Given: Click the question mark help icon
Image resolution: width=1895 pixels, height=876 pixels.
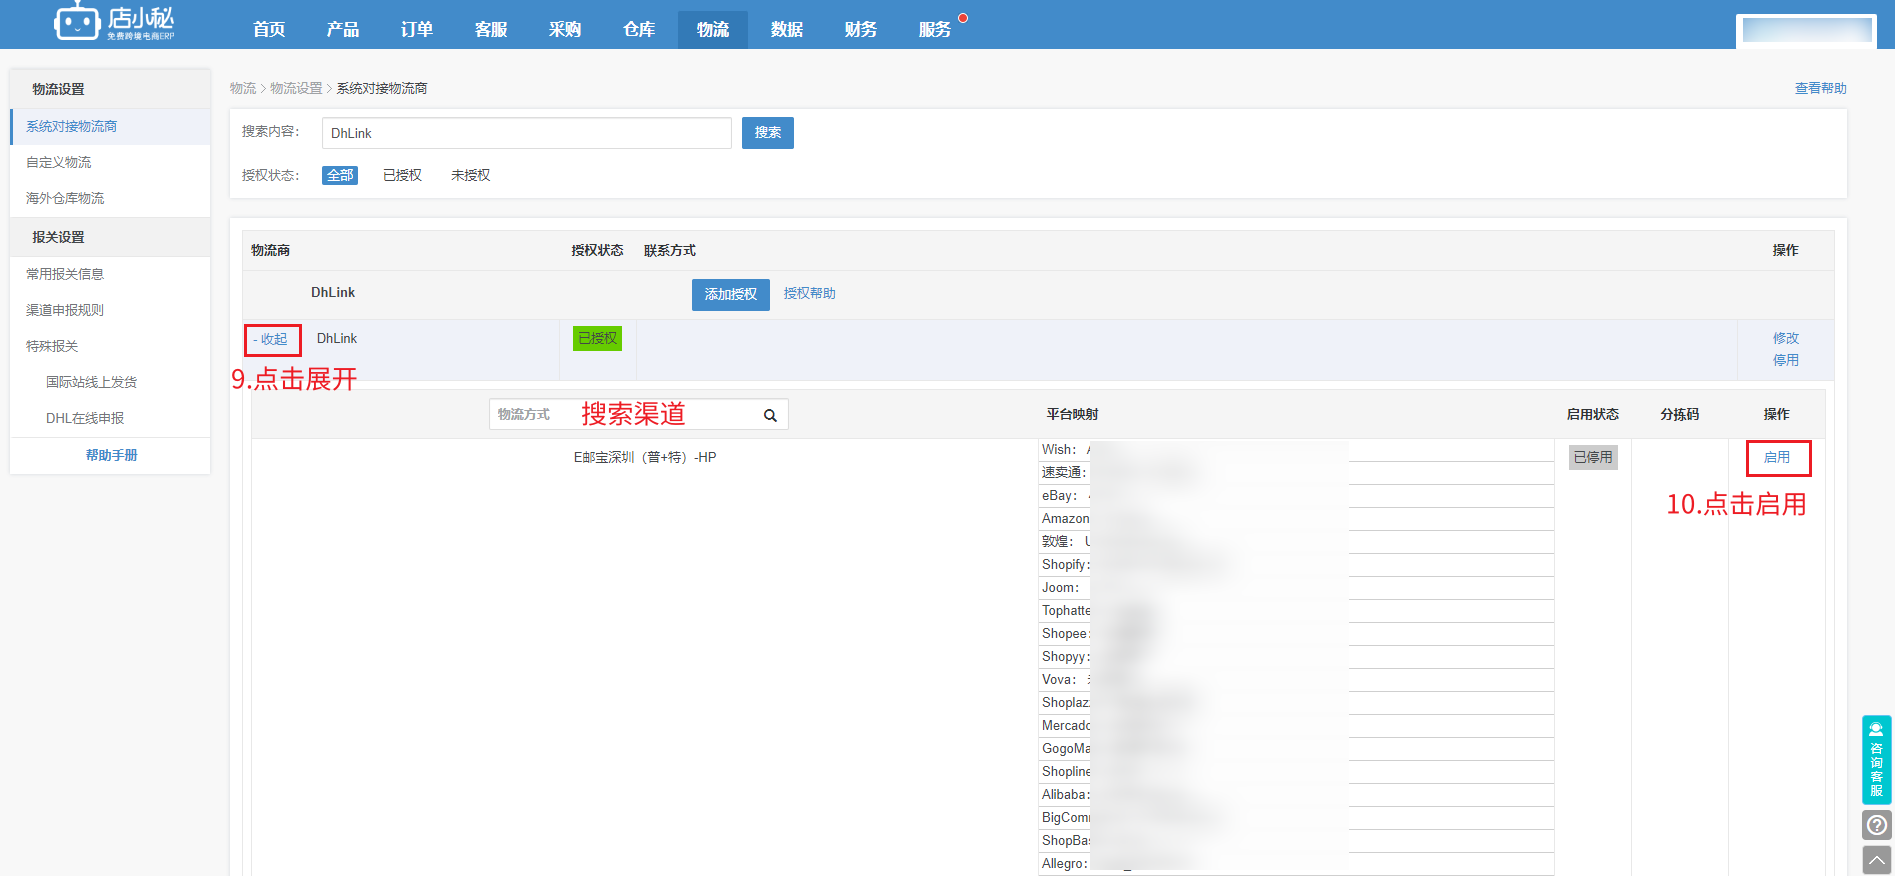Looking at the screenshot, I should click(1877, 825).
